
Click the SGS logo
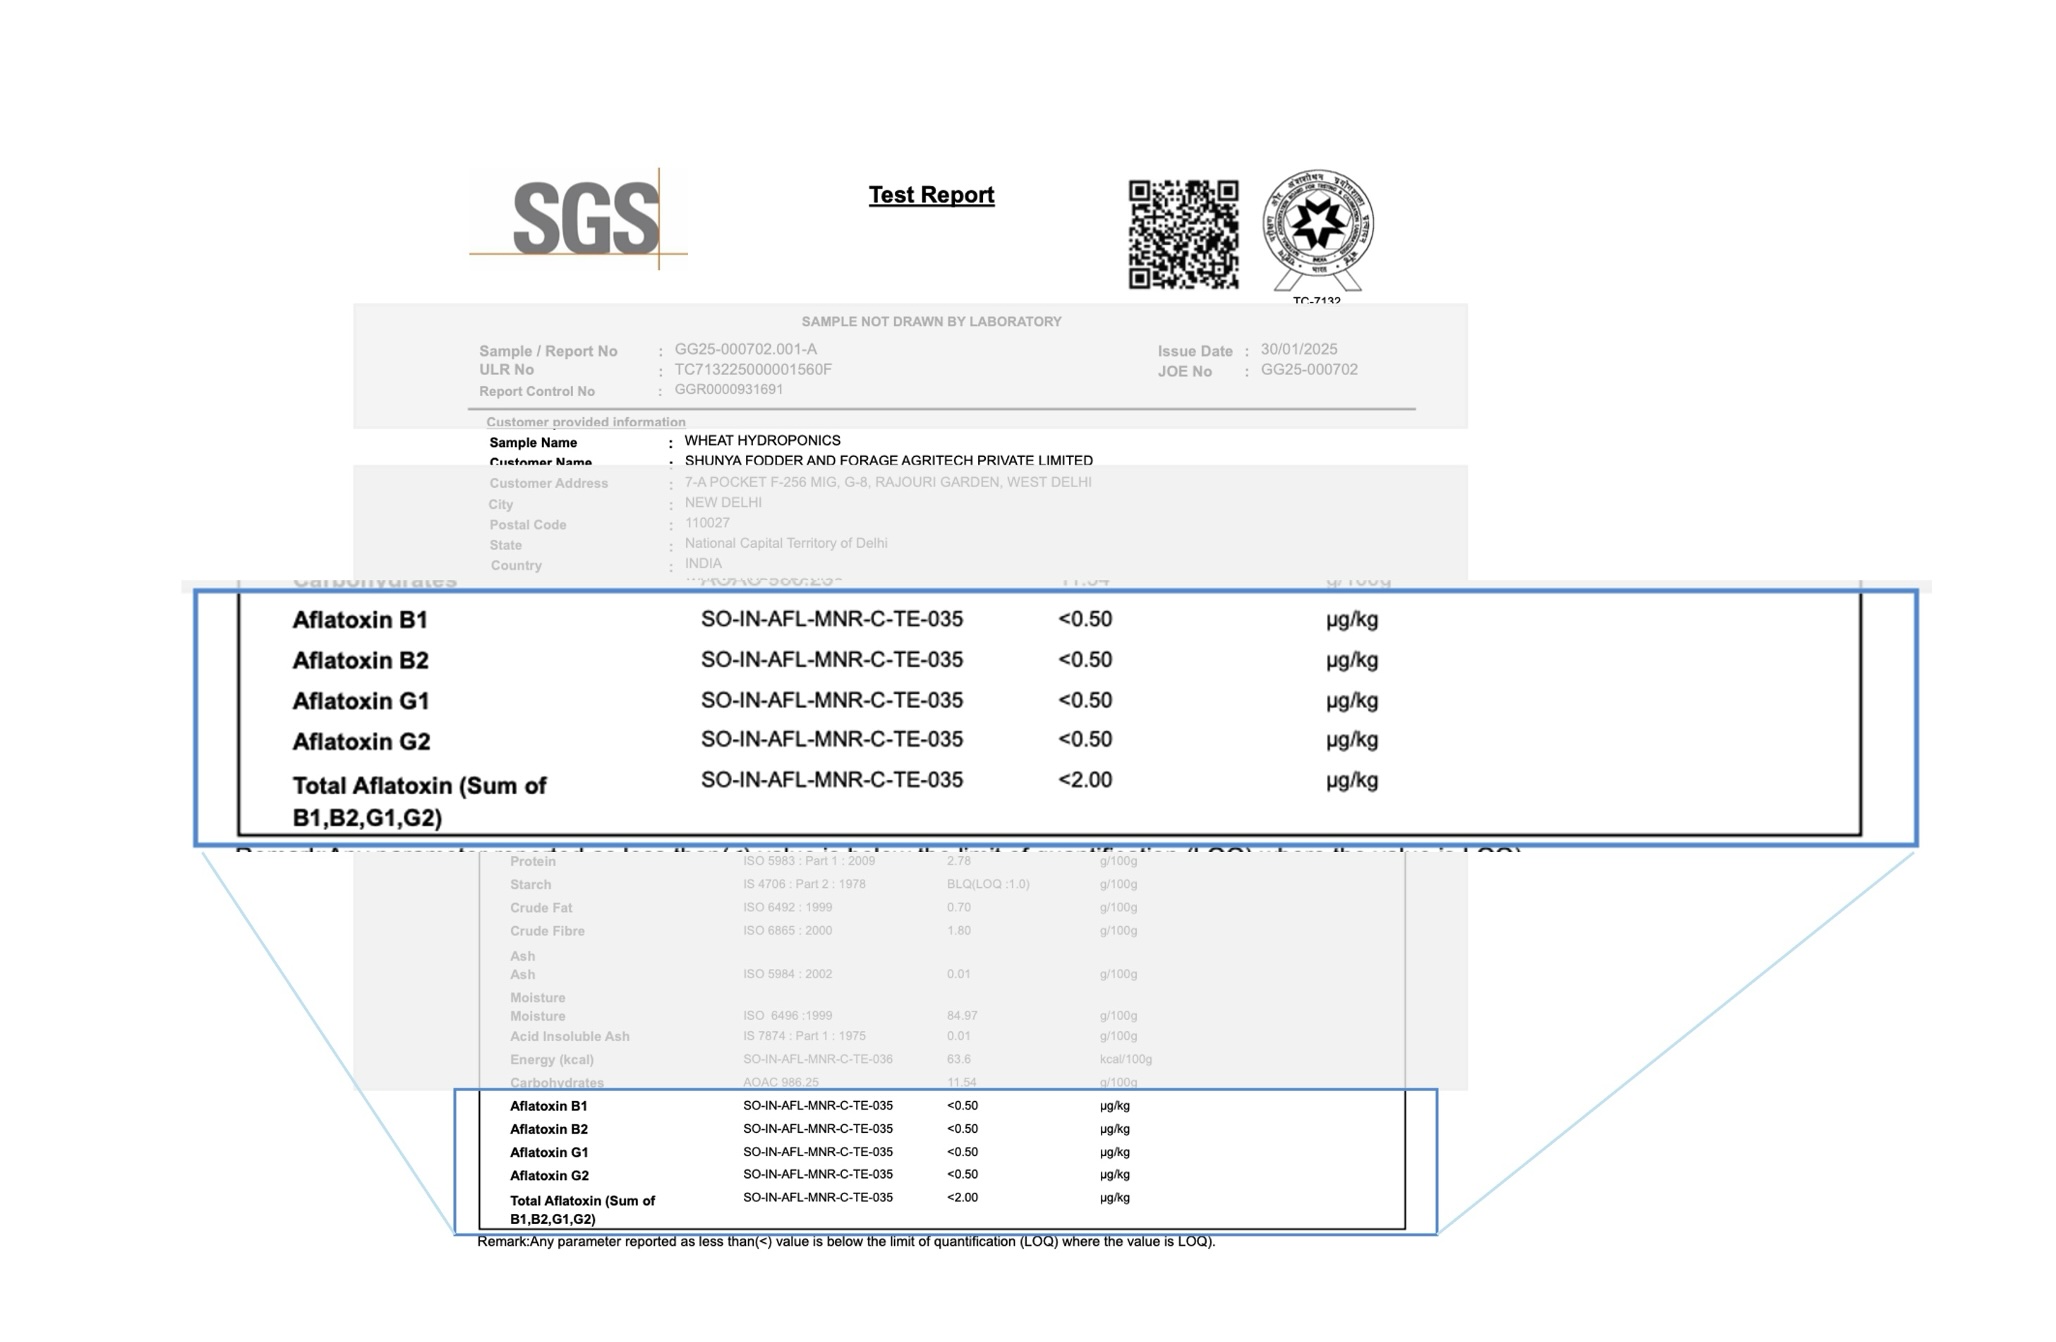point(580,218)
